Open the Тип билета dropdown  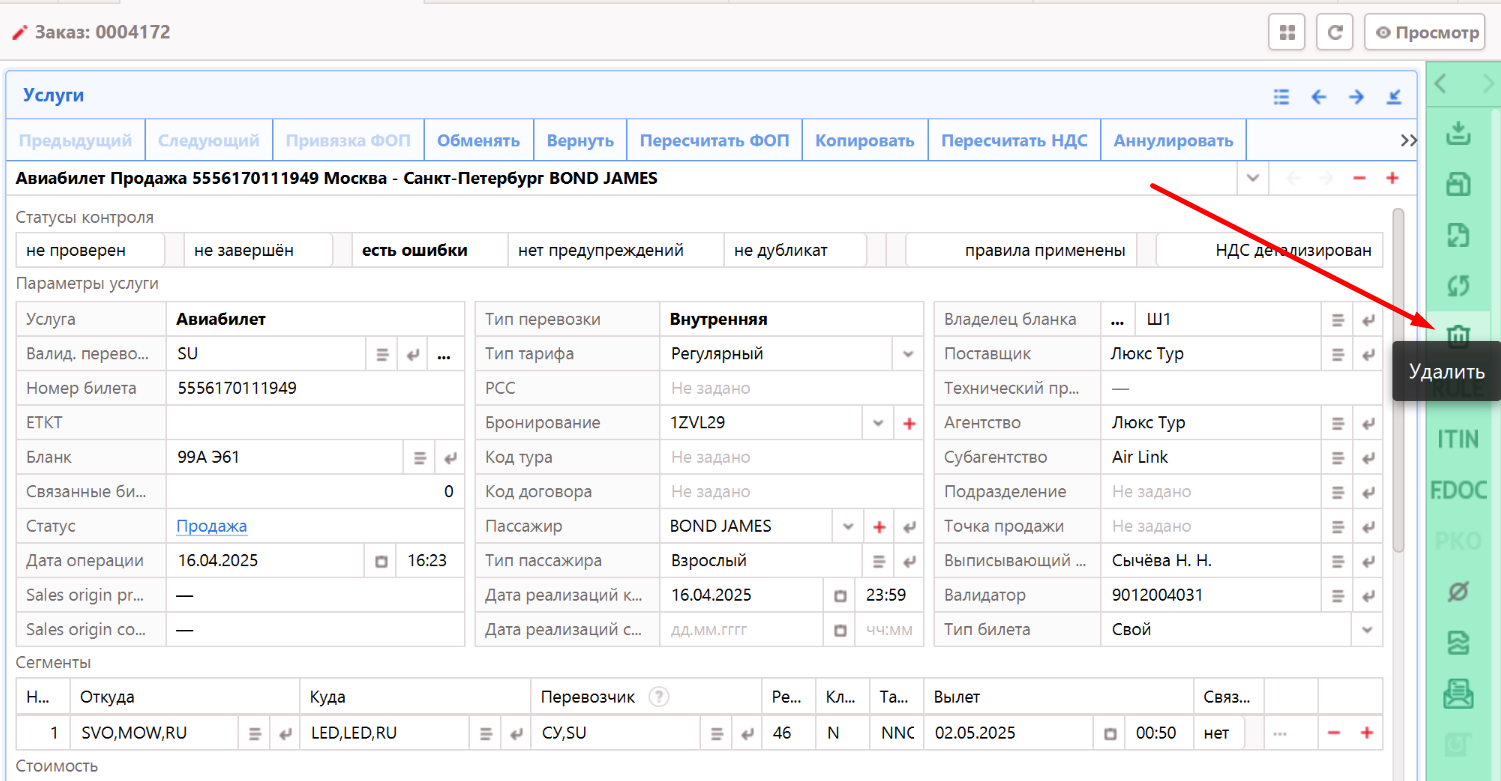pos(1366,630)
